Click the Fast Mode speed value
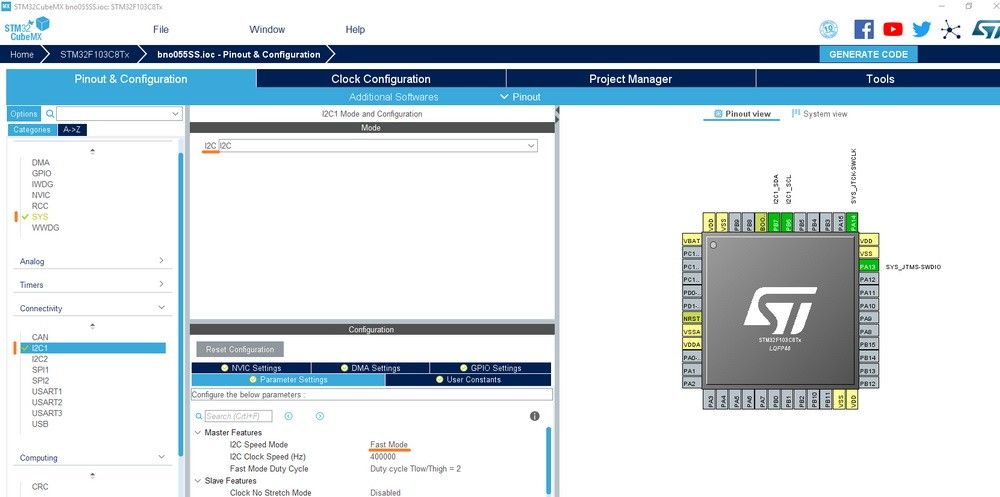 [388, 445]
